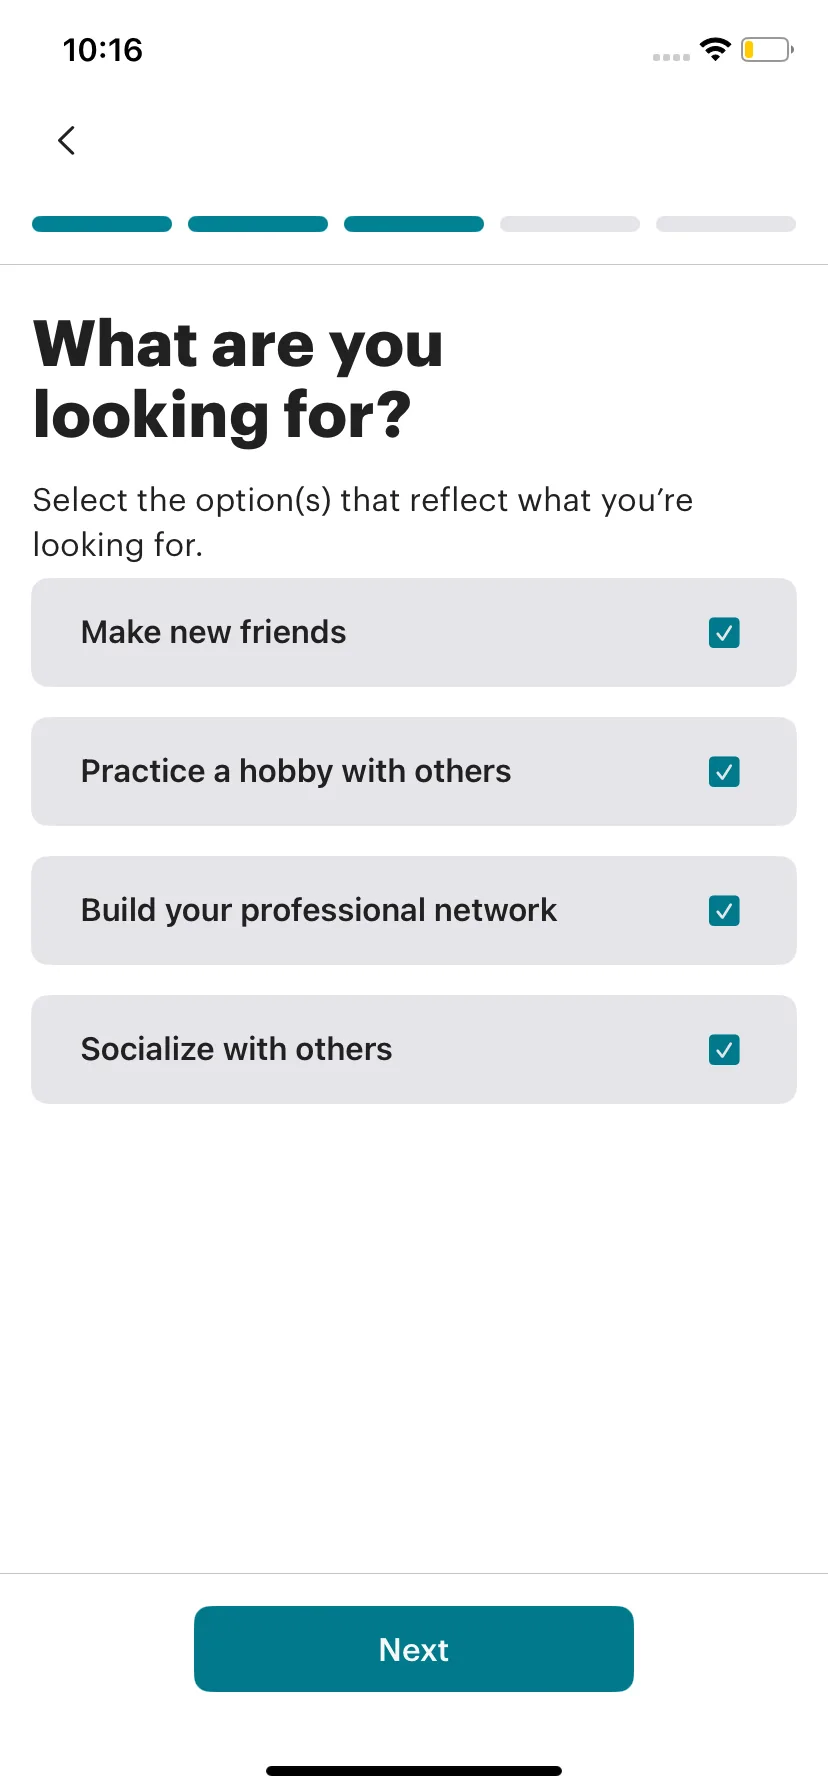Tap the Wi-Fi status icon
The image size is (828, 1792).
[x=715, y=49]
